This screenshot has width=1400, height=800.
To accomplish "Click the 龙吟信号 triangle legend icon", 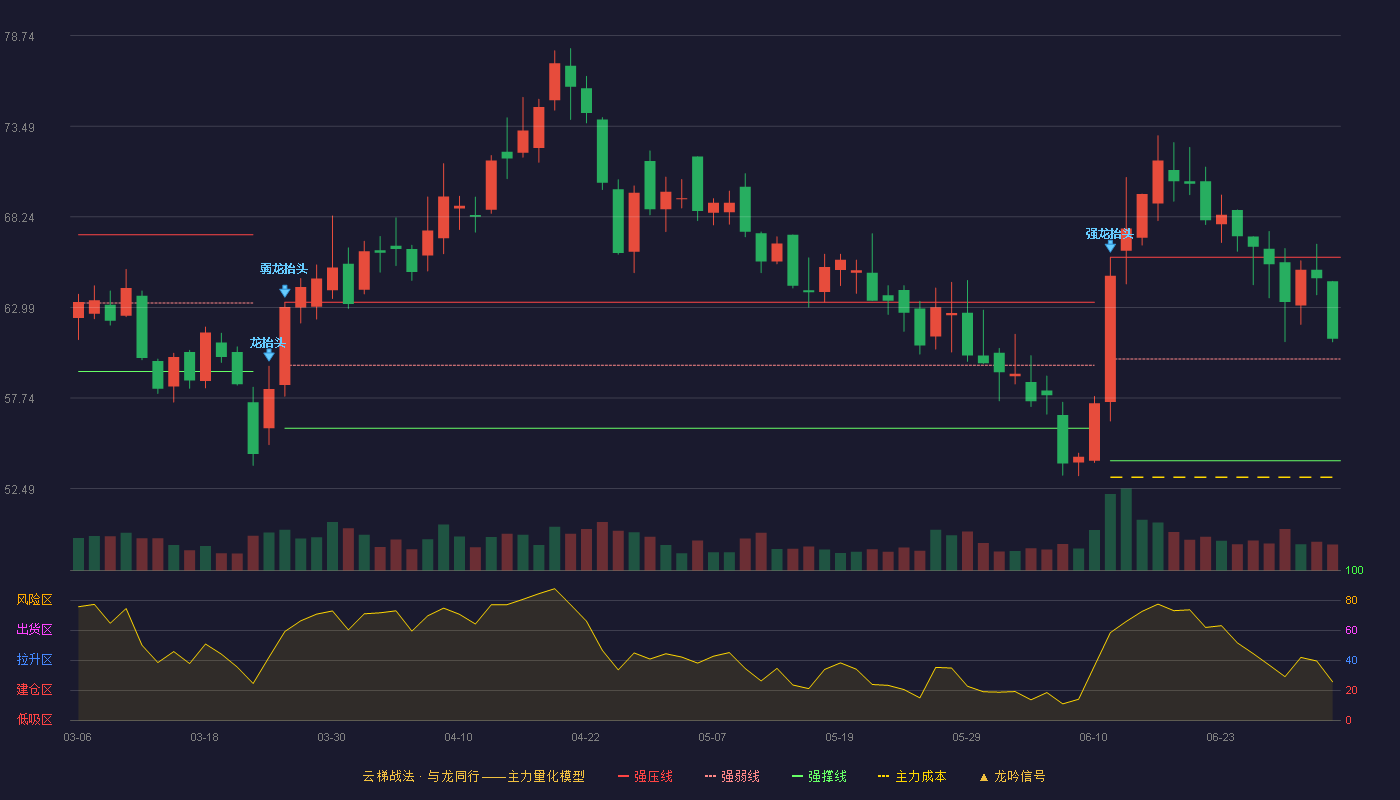I will click(x=984, y=777).
